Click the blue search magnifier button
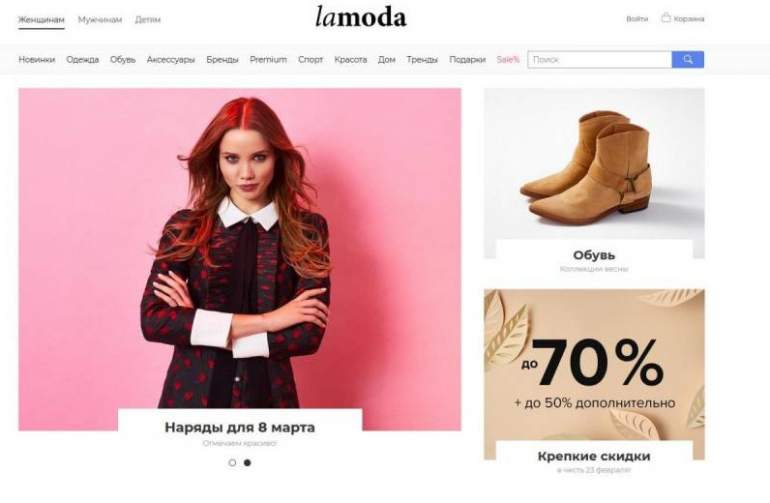Screen dimensions: 770x503 [x=688, y=59]
